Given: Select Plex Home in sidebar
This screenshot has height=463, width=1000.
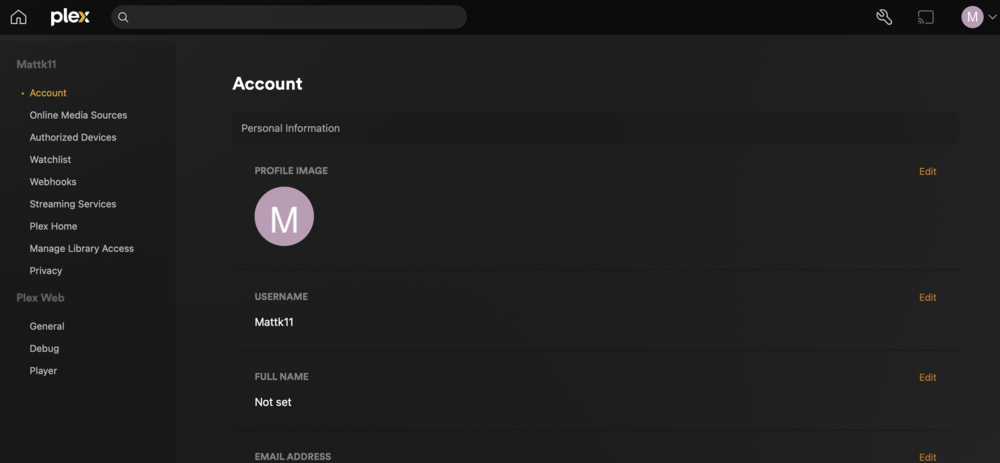Looking at the screenshot, I should [x=53, y=226].
